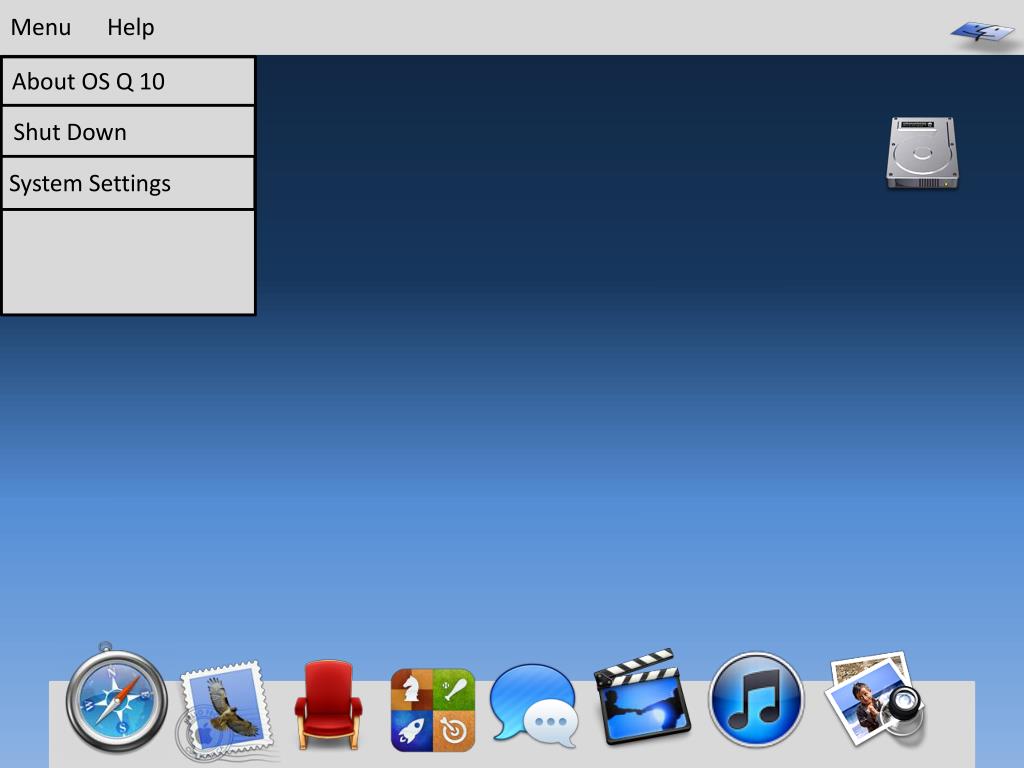Open iMovie clapperboard icon

click(642, 697)
